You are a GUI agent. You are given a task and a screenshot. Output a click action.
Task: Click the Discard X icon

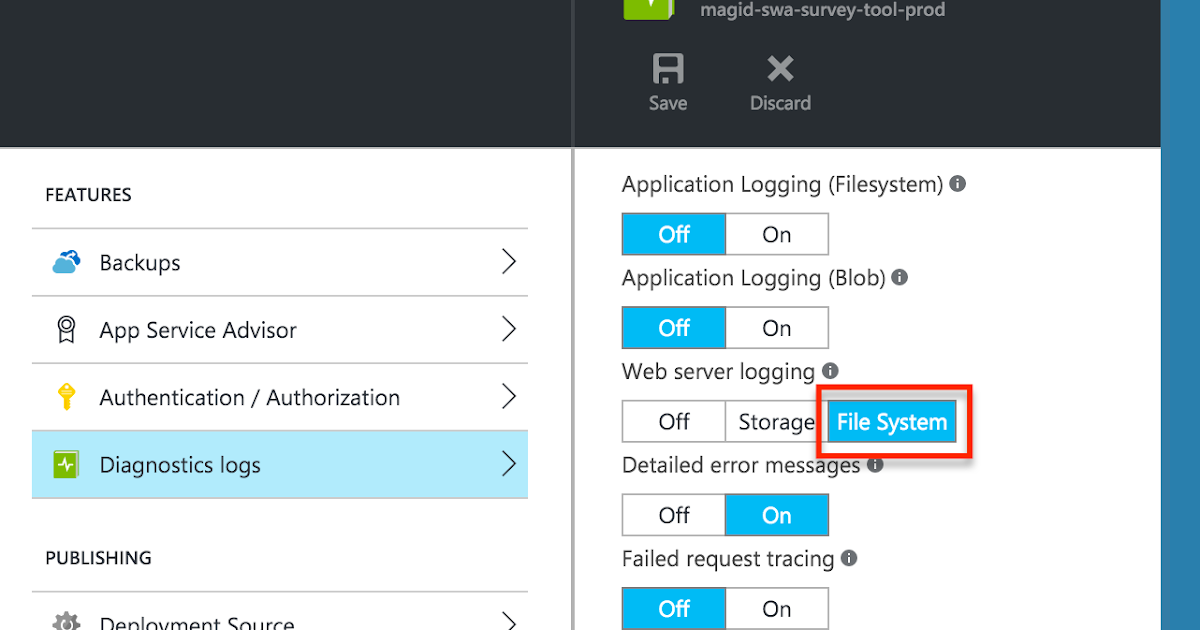point(780,69)
